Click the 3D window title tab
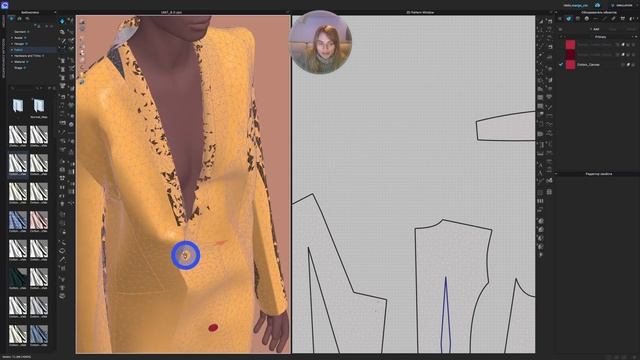This screenshot has height=360, width=640. [171, 13]
